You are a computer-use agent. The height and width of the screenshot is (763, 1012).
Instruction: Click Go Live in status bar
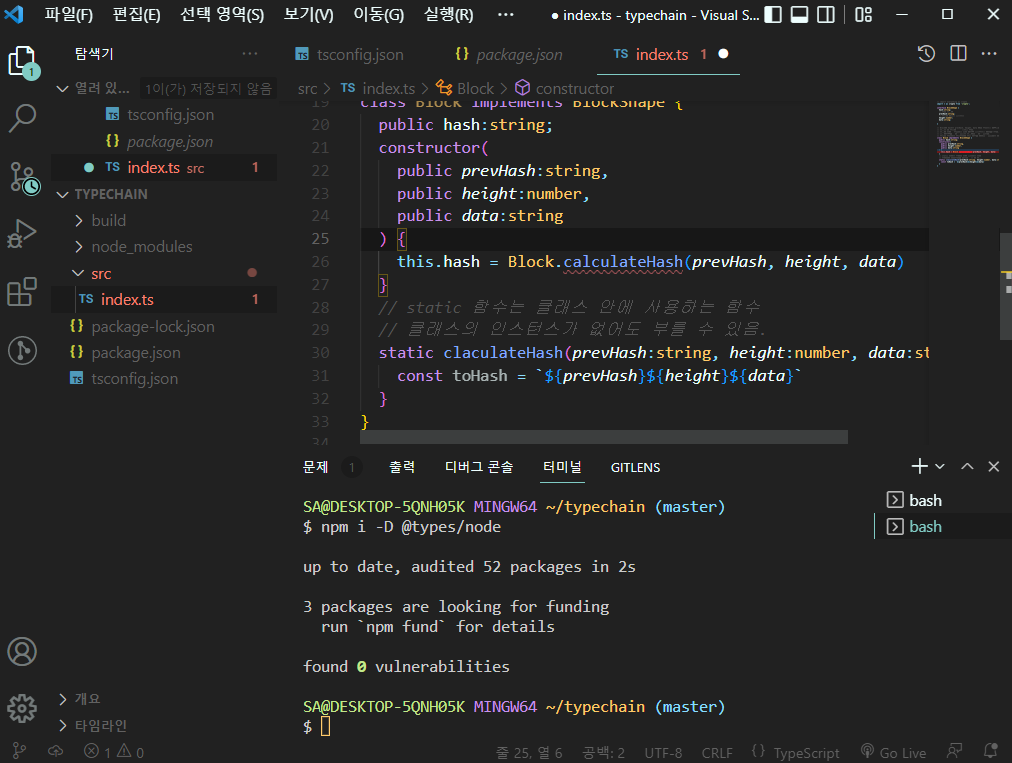[x=894, y=752]
